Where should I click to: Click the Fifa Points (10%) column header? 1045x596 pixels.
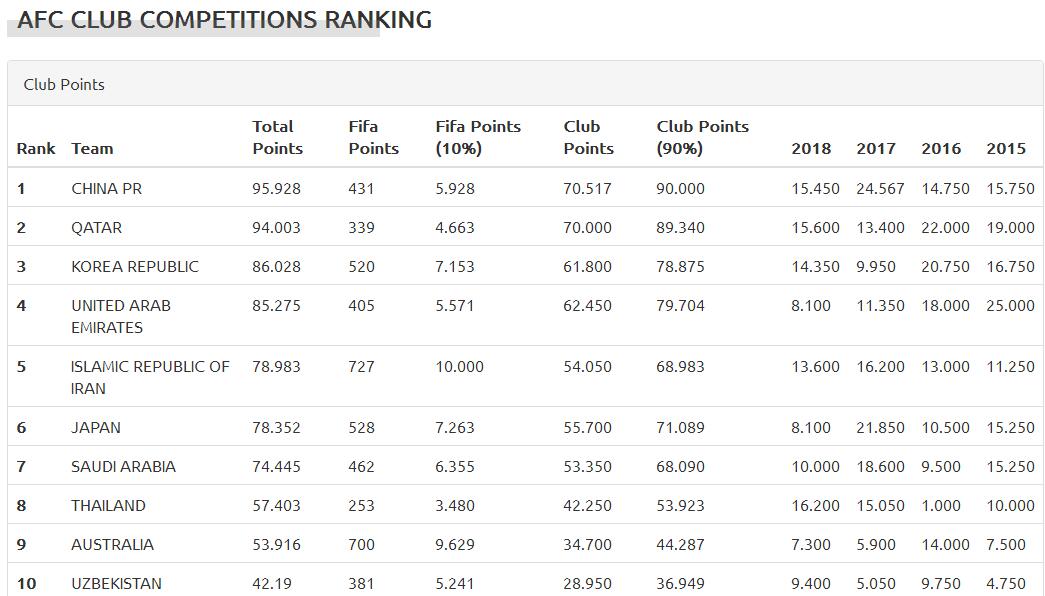[x=478, y=137]
